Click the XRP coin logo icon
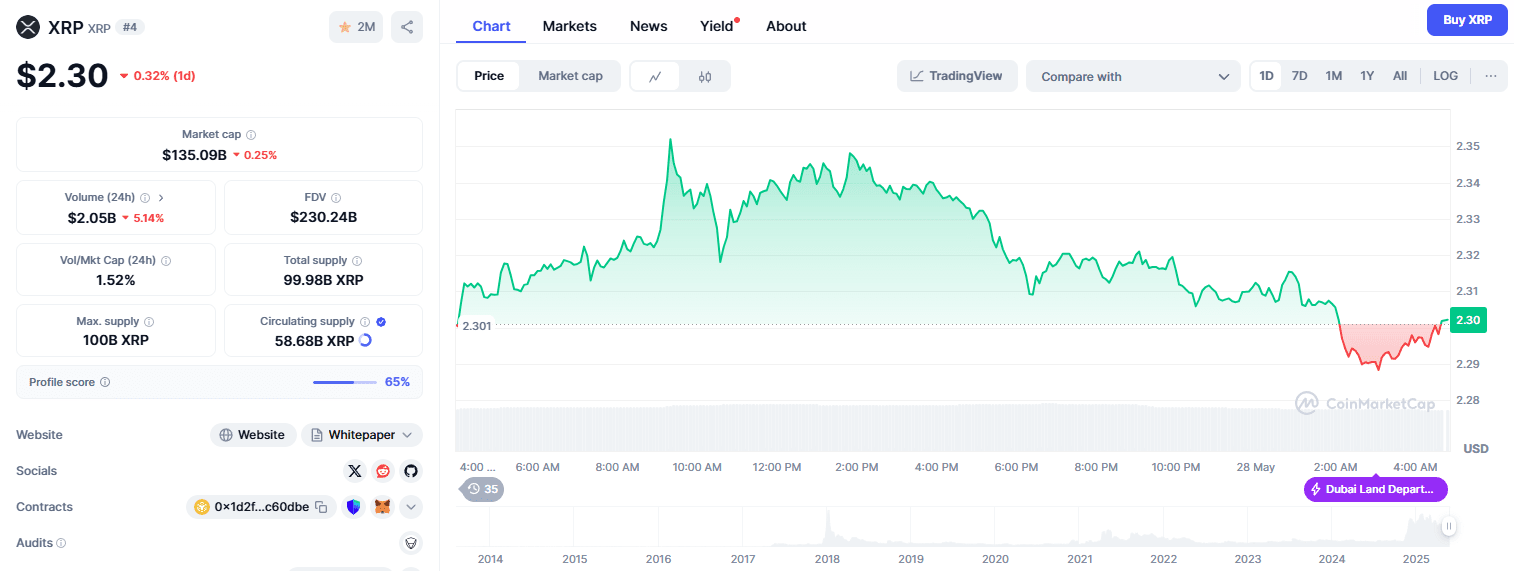This screenshot has height=571, width=1514. tap(28, 27)
